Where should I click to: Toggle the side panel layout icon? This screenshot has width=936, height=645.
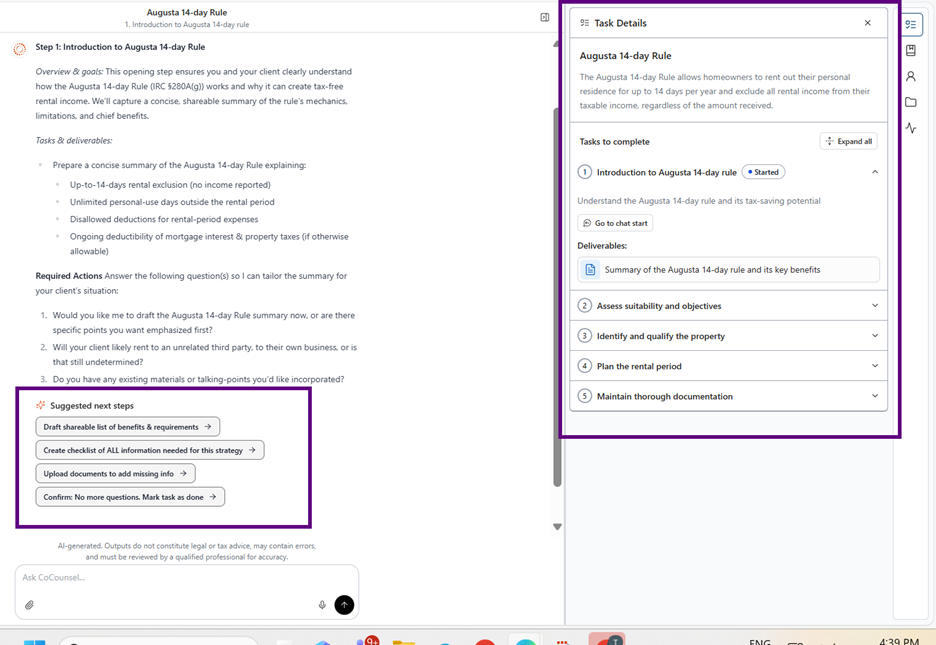(544, 17)
